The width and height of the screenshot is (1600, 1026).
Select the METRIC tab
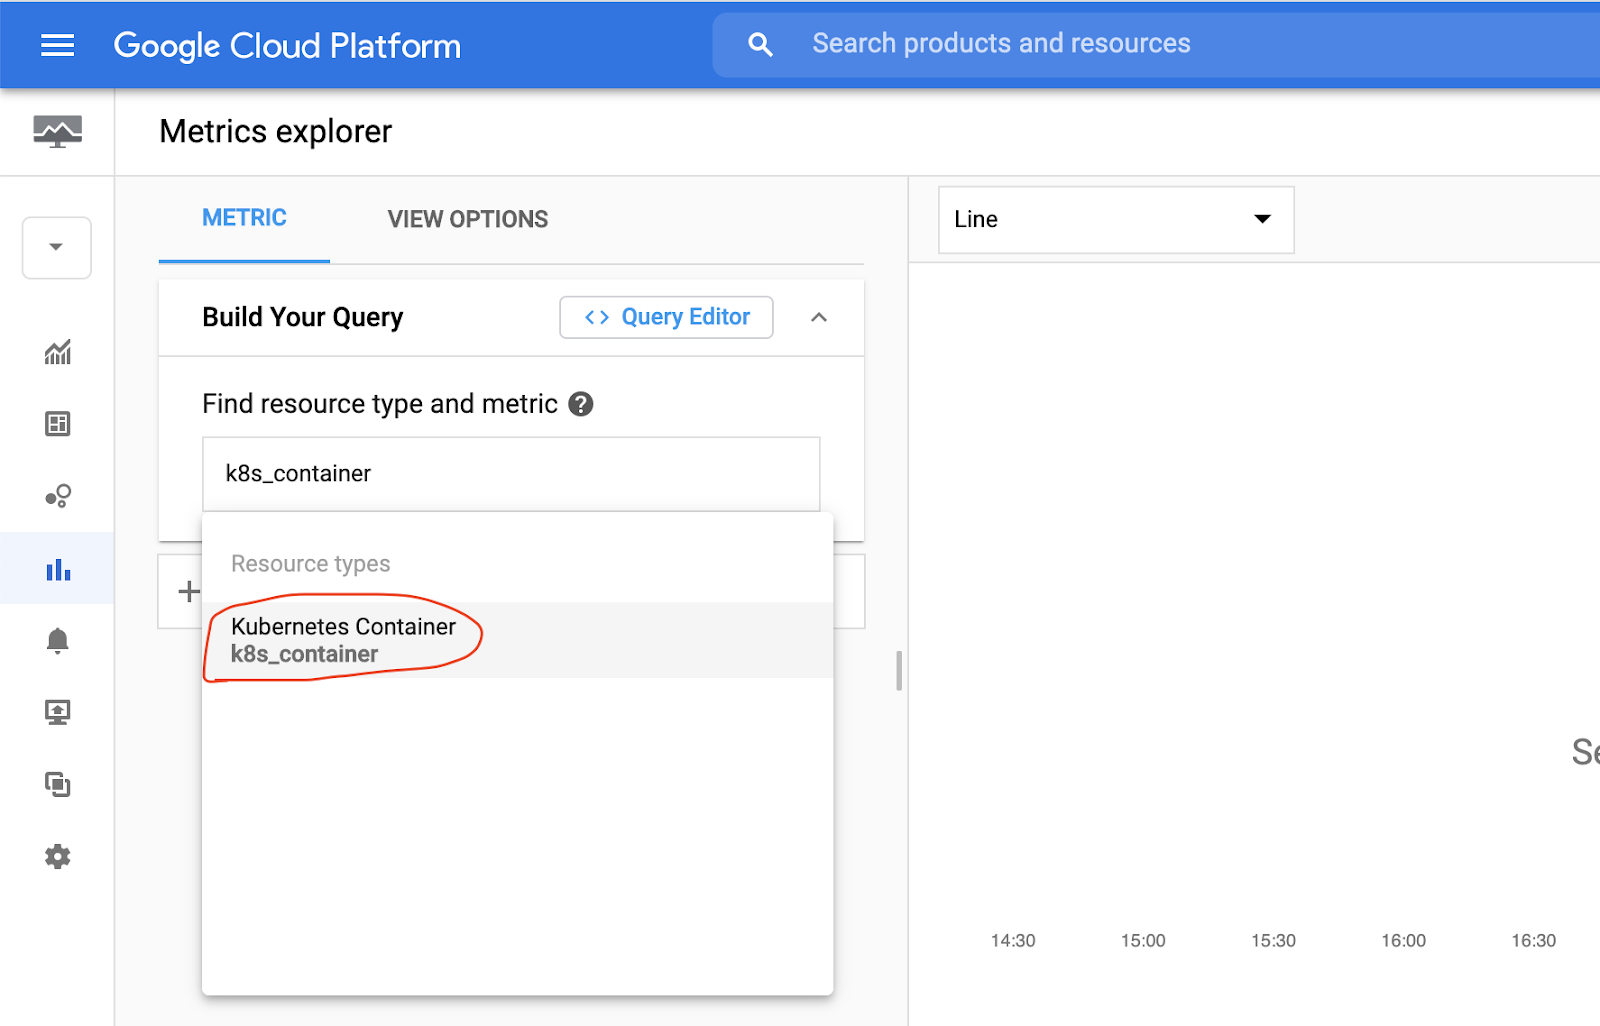[x=244, y=218]
